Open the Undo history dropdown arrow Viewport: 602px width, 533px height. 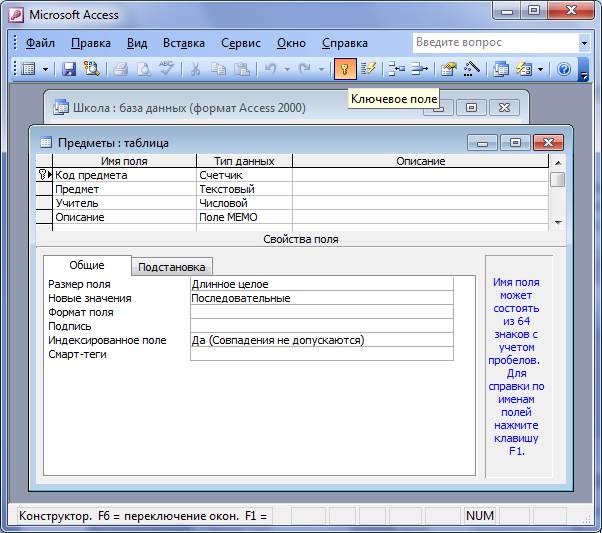click(287, 70)
